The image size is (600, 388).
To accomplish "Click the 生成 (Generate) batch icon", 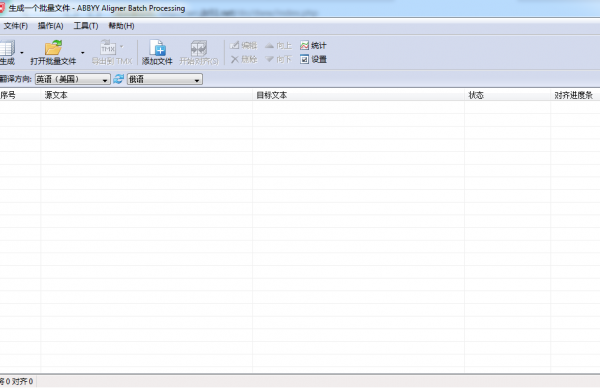I will (x=7, y=48).
